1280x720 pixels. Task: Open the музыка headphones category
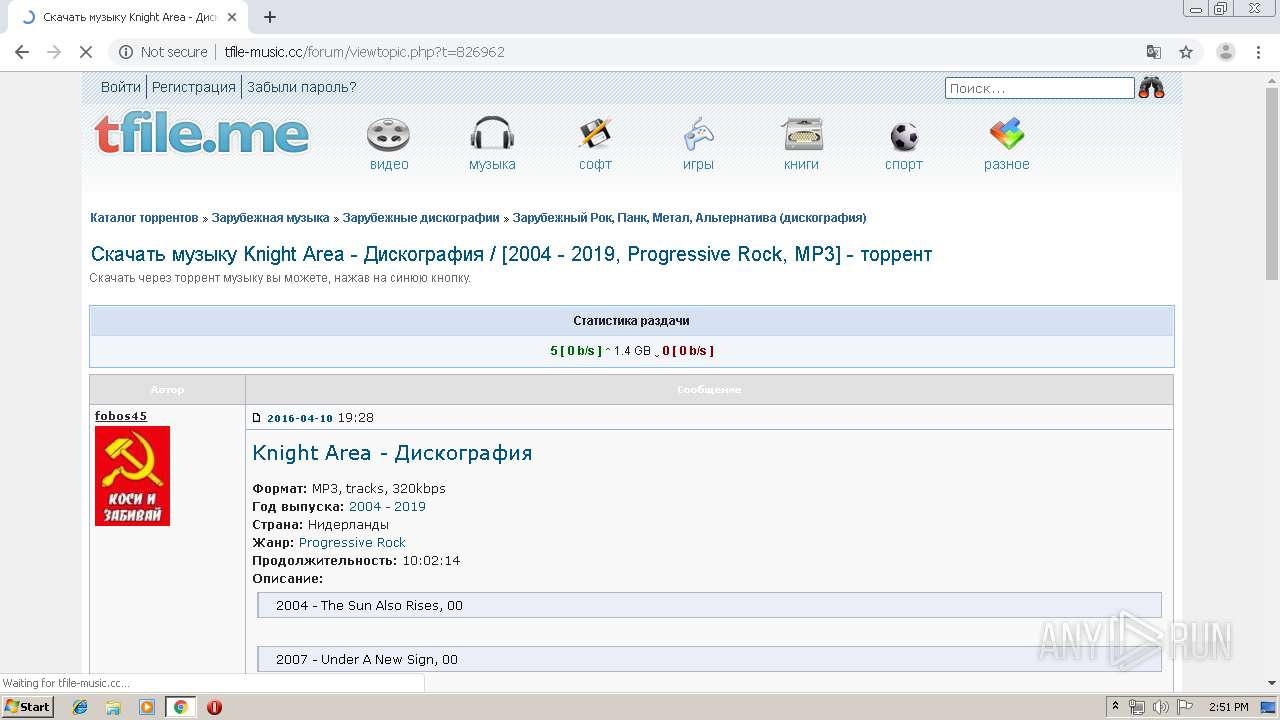click(x=492, y=135)
